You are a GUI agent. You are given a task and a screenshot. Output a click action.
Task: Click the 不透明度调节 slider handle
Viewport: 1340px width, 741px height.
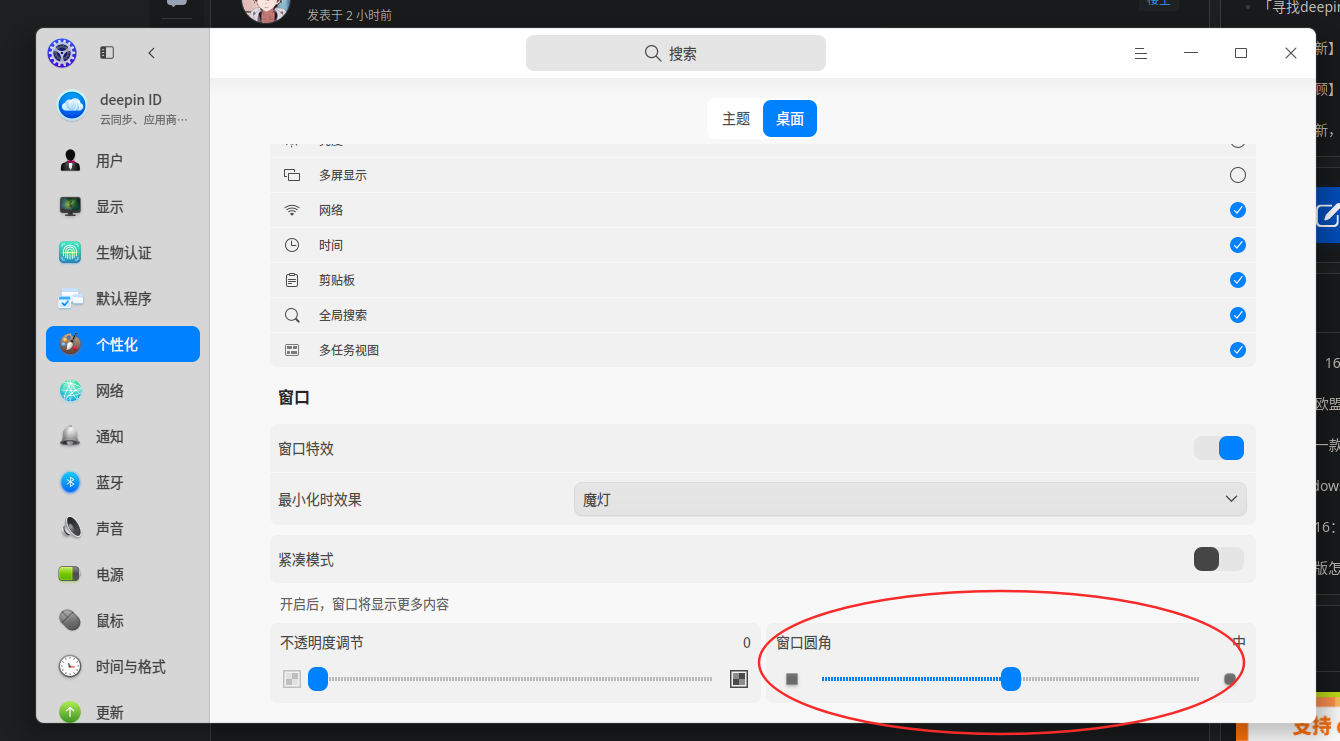(318, 679)
